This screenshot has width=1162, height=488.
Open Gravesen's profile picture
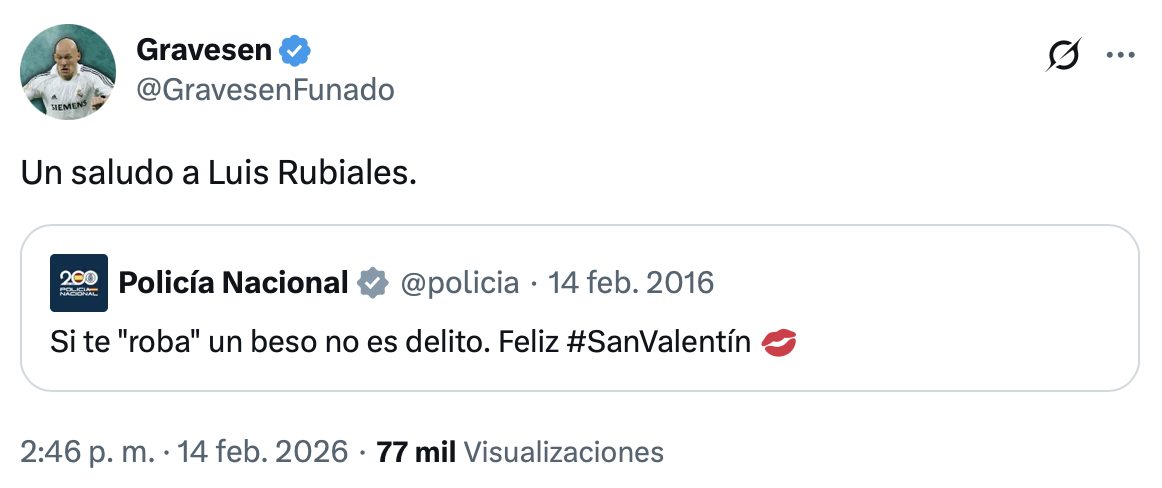(68, 71)
